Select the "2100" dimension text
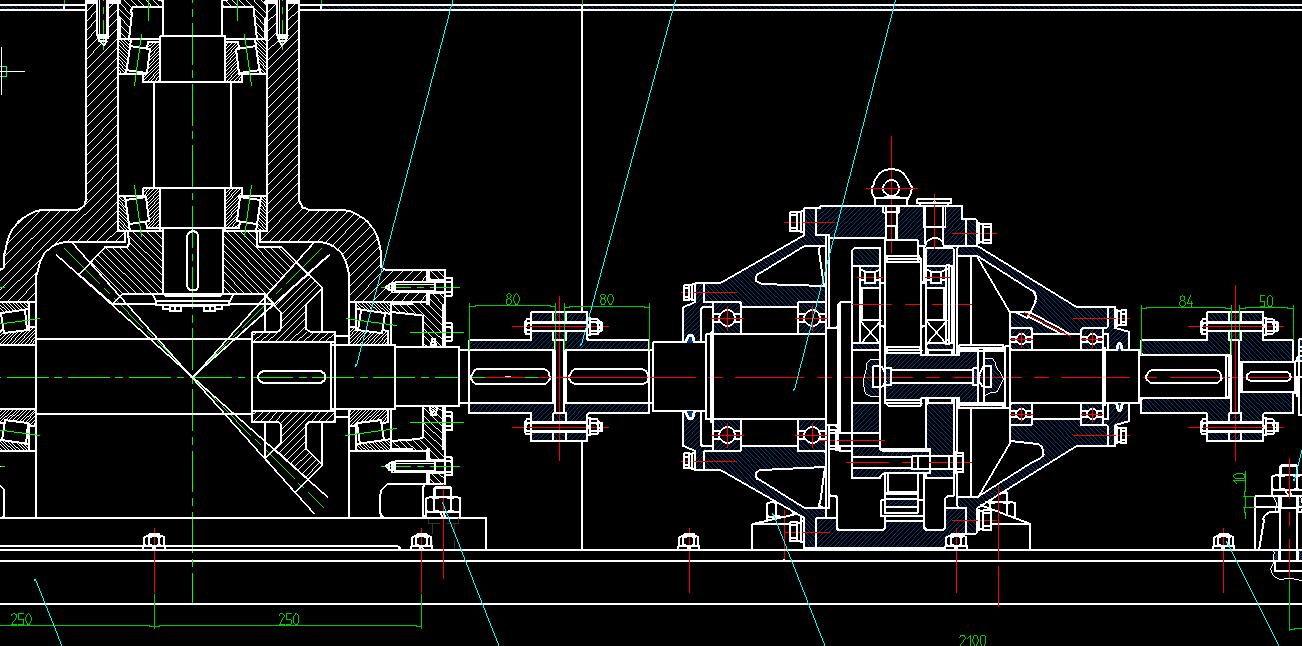Viewport: 1302px width, 646px height. pyautogui.click(x=972, y=640)
